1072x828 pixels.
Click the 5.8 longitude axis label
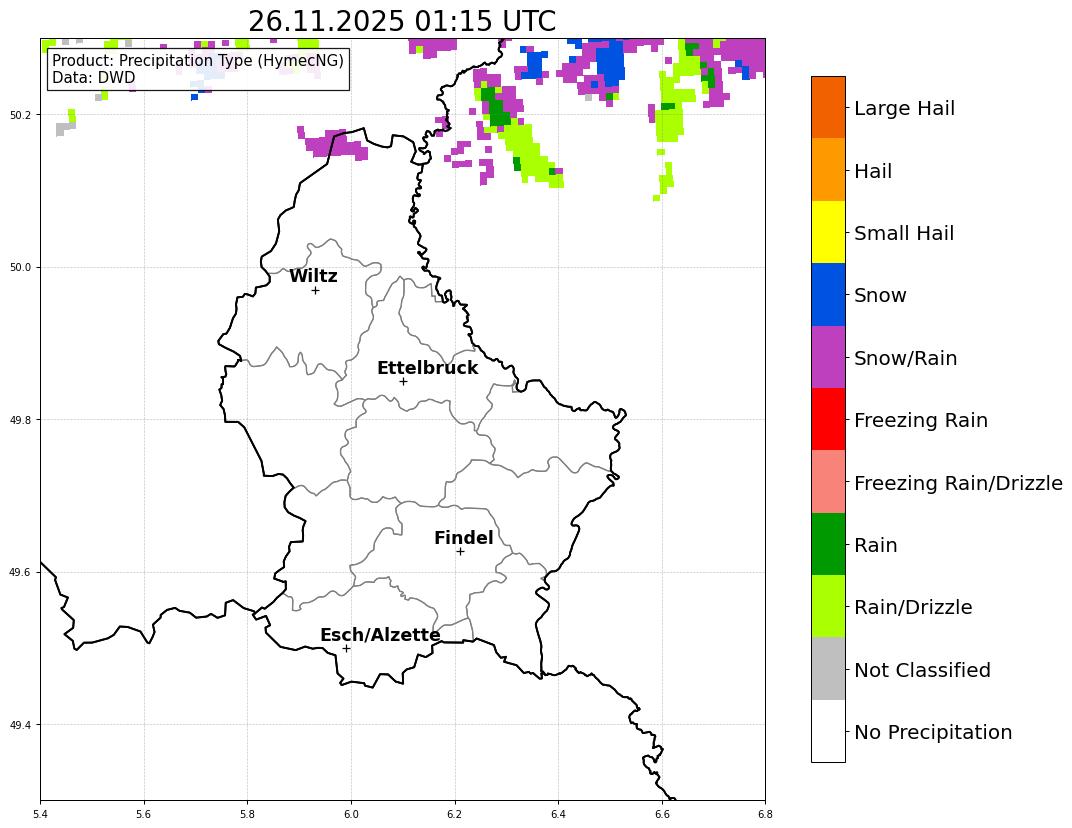click(247, 814)
